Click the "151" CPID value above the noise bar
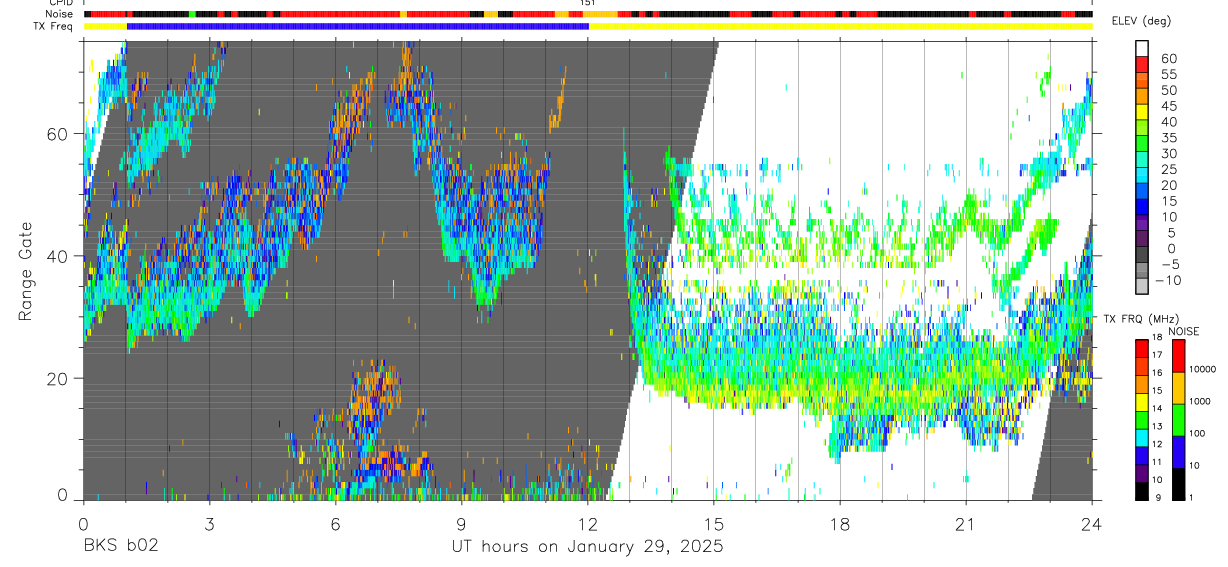 click(588, 3)
